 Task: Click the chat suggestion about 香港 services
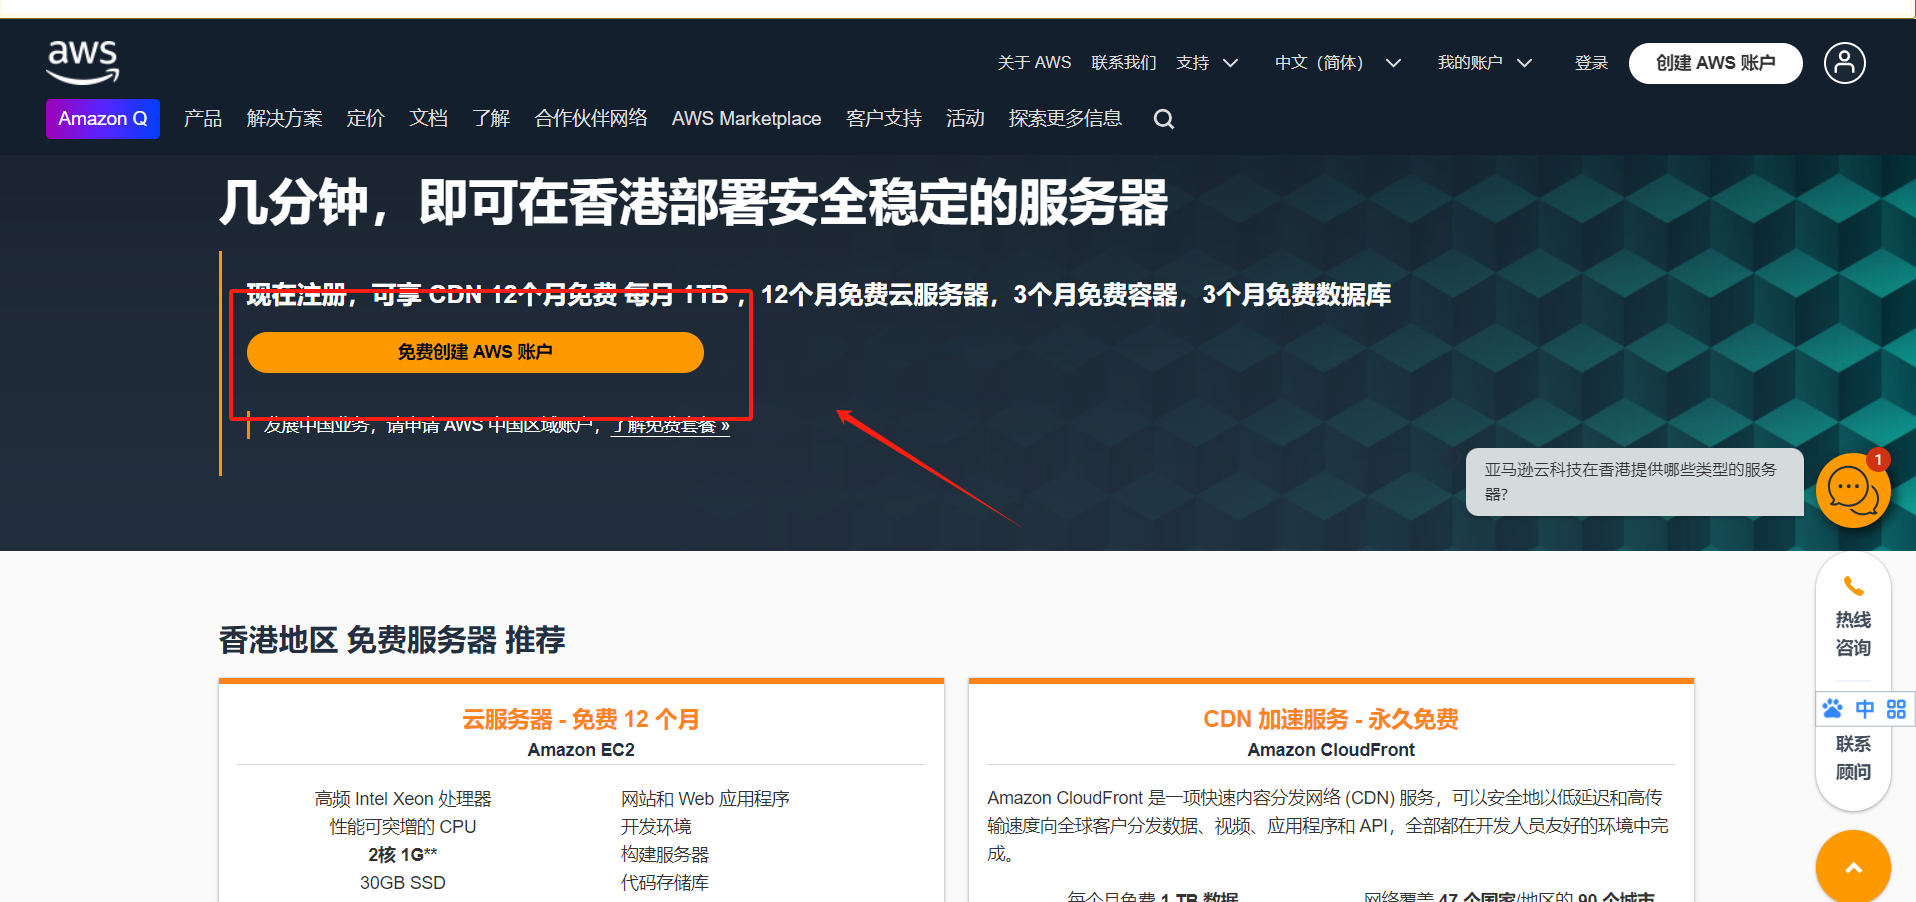pos(1634,482)
